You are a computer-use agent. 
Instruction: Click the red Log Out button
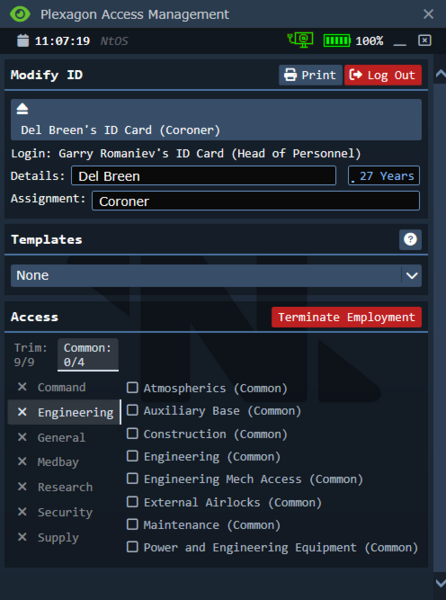(383, 75)
